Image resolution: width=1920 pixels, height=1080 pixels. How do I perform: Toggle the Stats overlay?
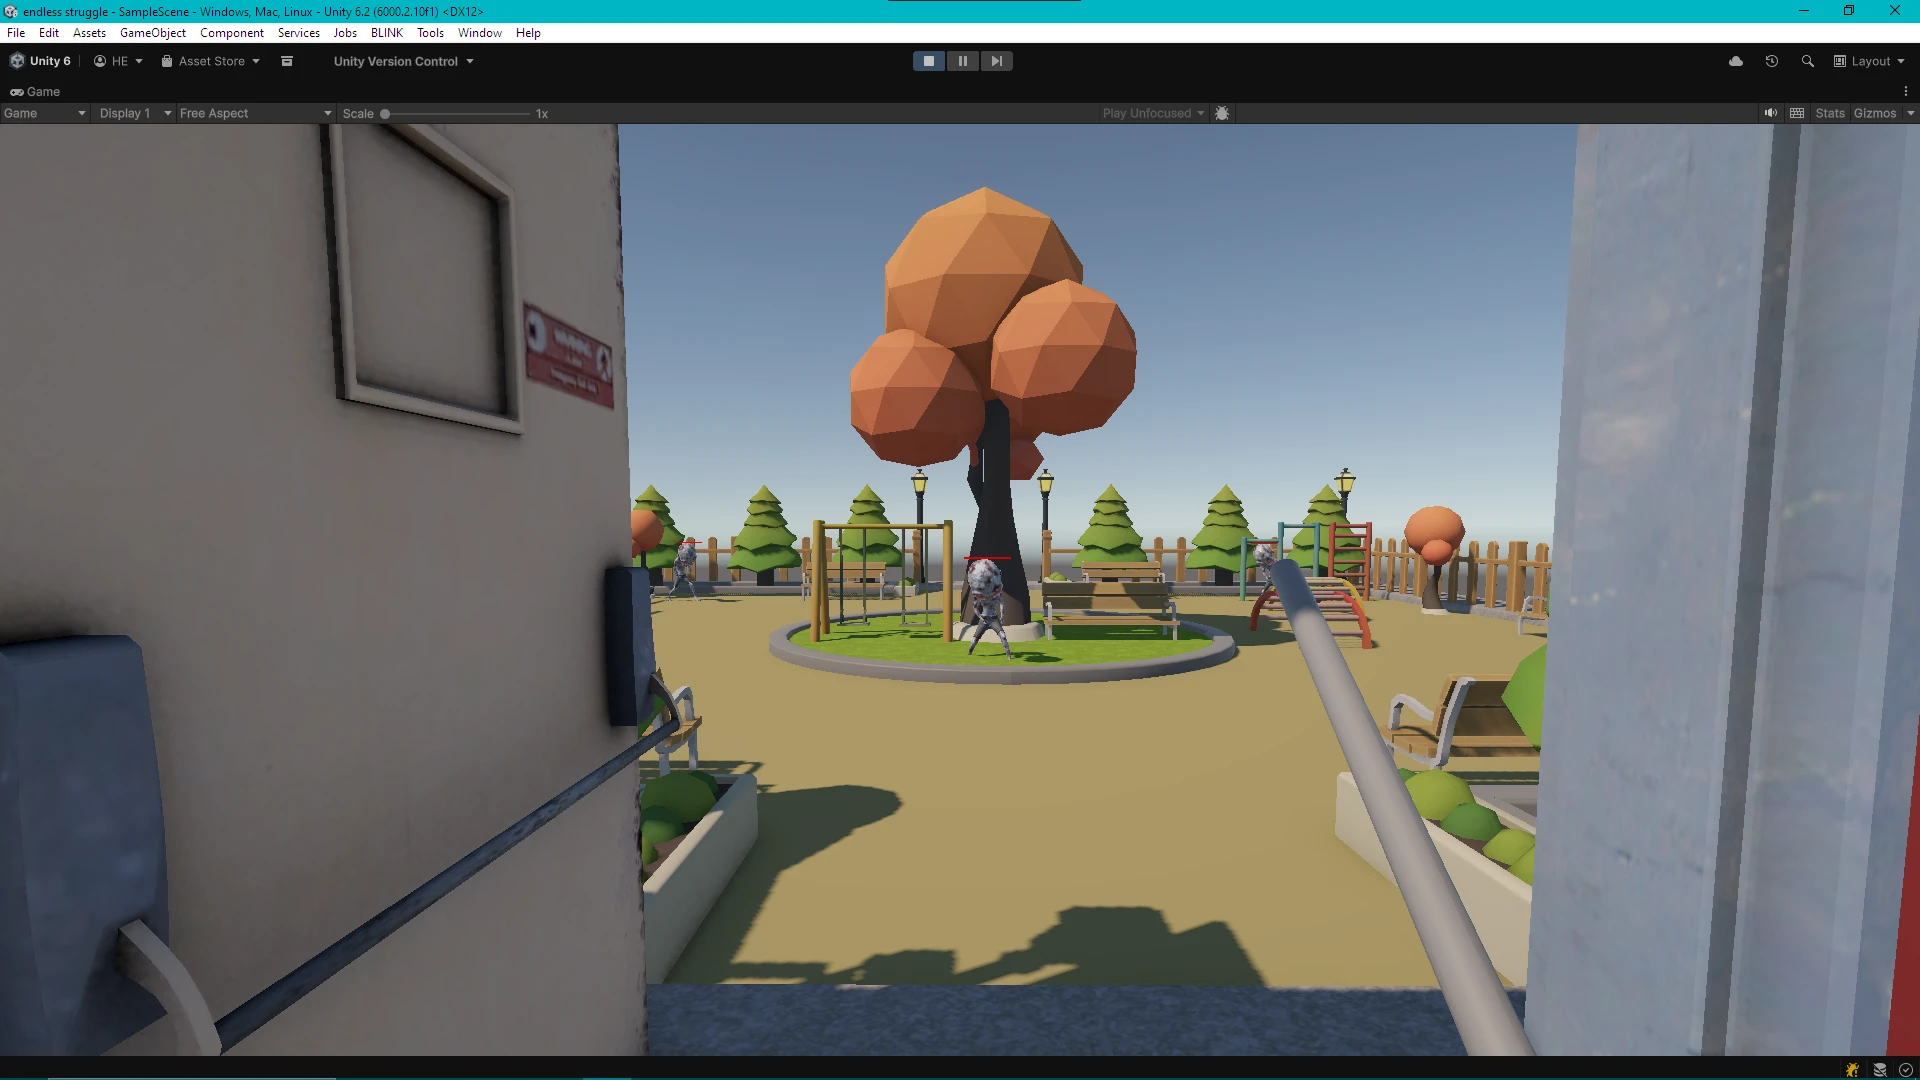click(1830, 113)
